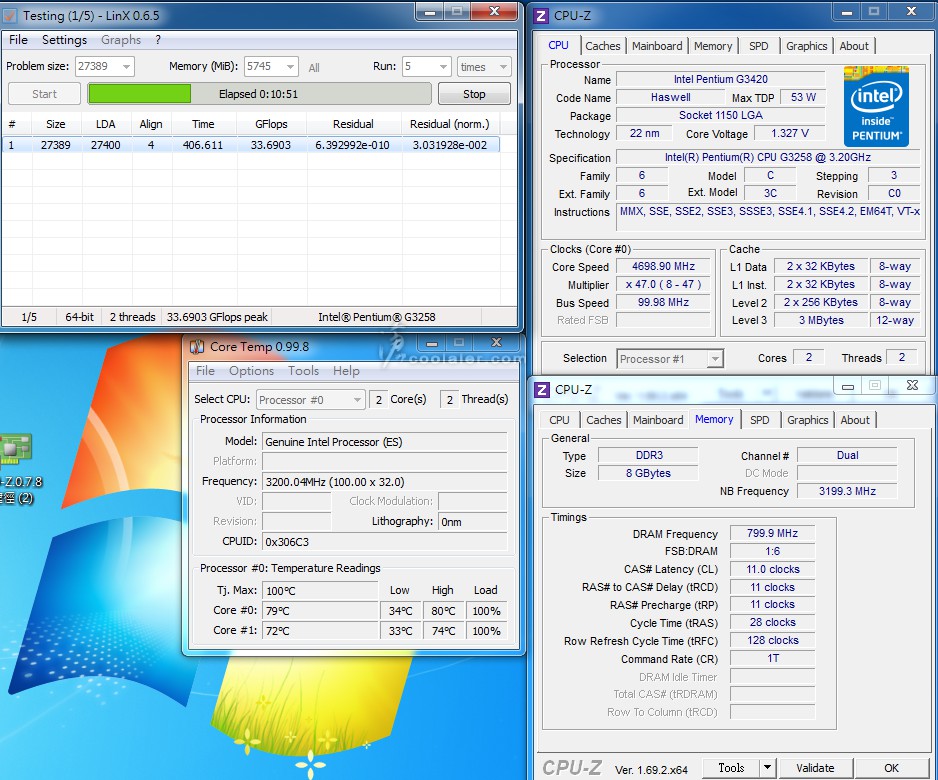Click the DRAM Frequency value 799.9 MHz
The height and width of the screenshot is (780, 938).
pos(772,533)
